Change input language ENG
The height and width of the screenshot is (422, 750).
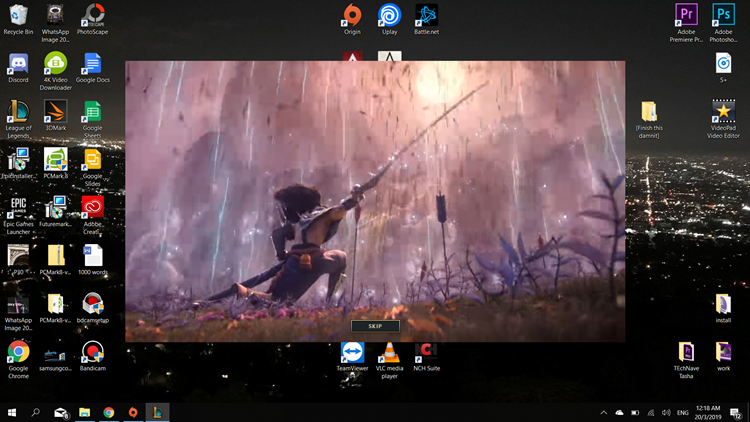point(683,412)
